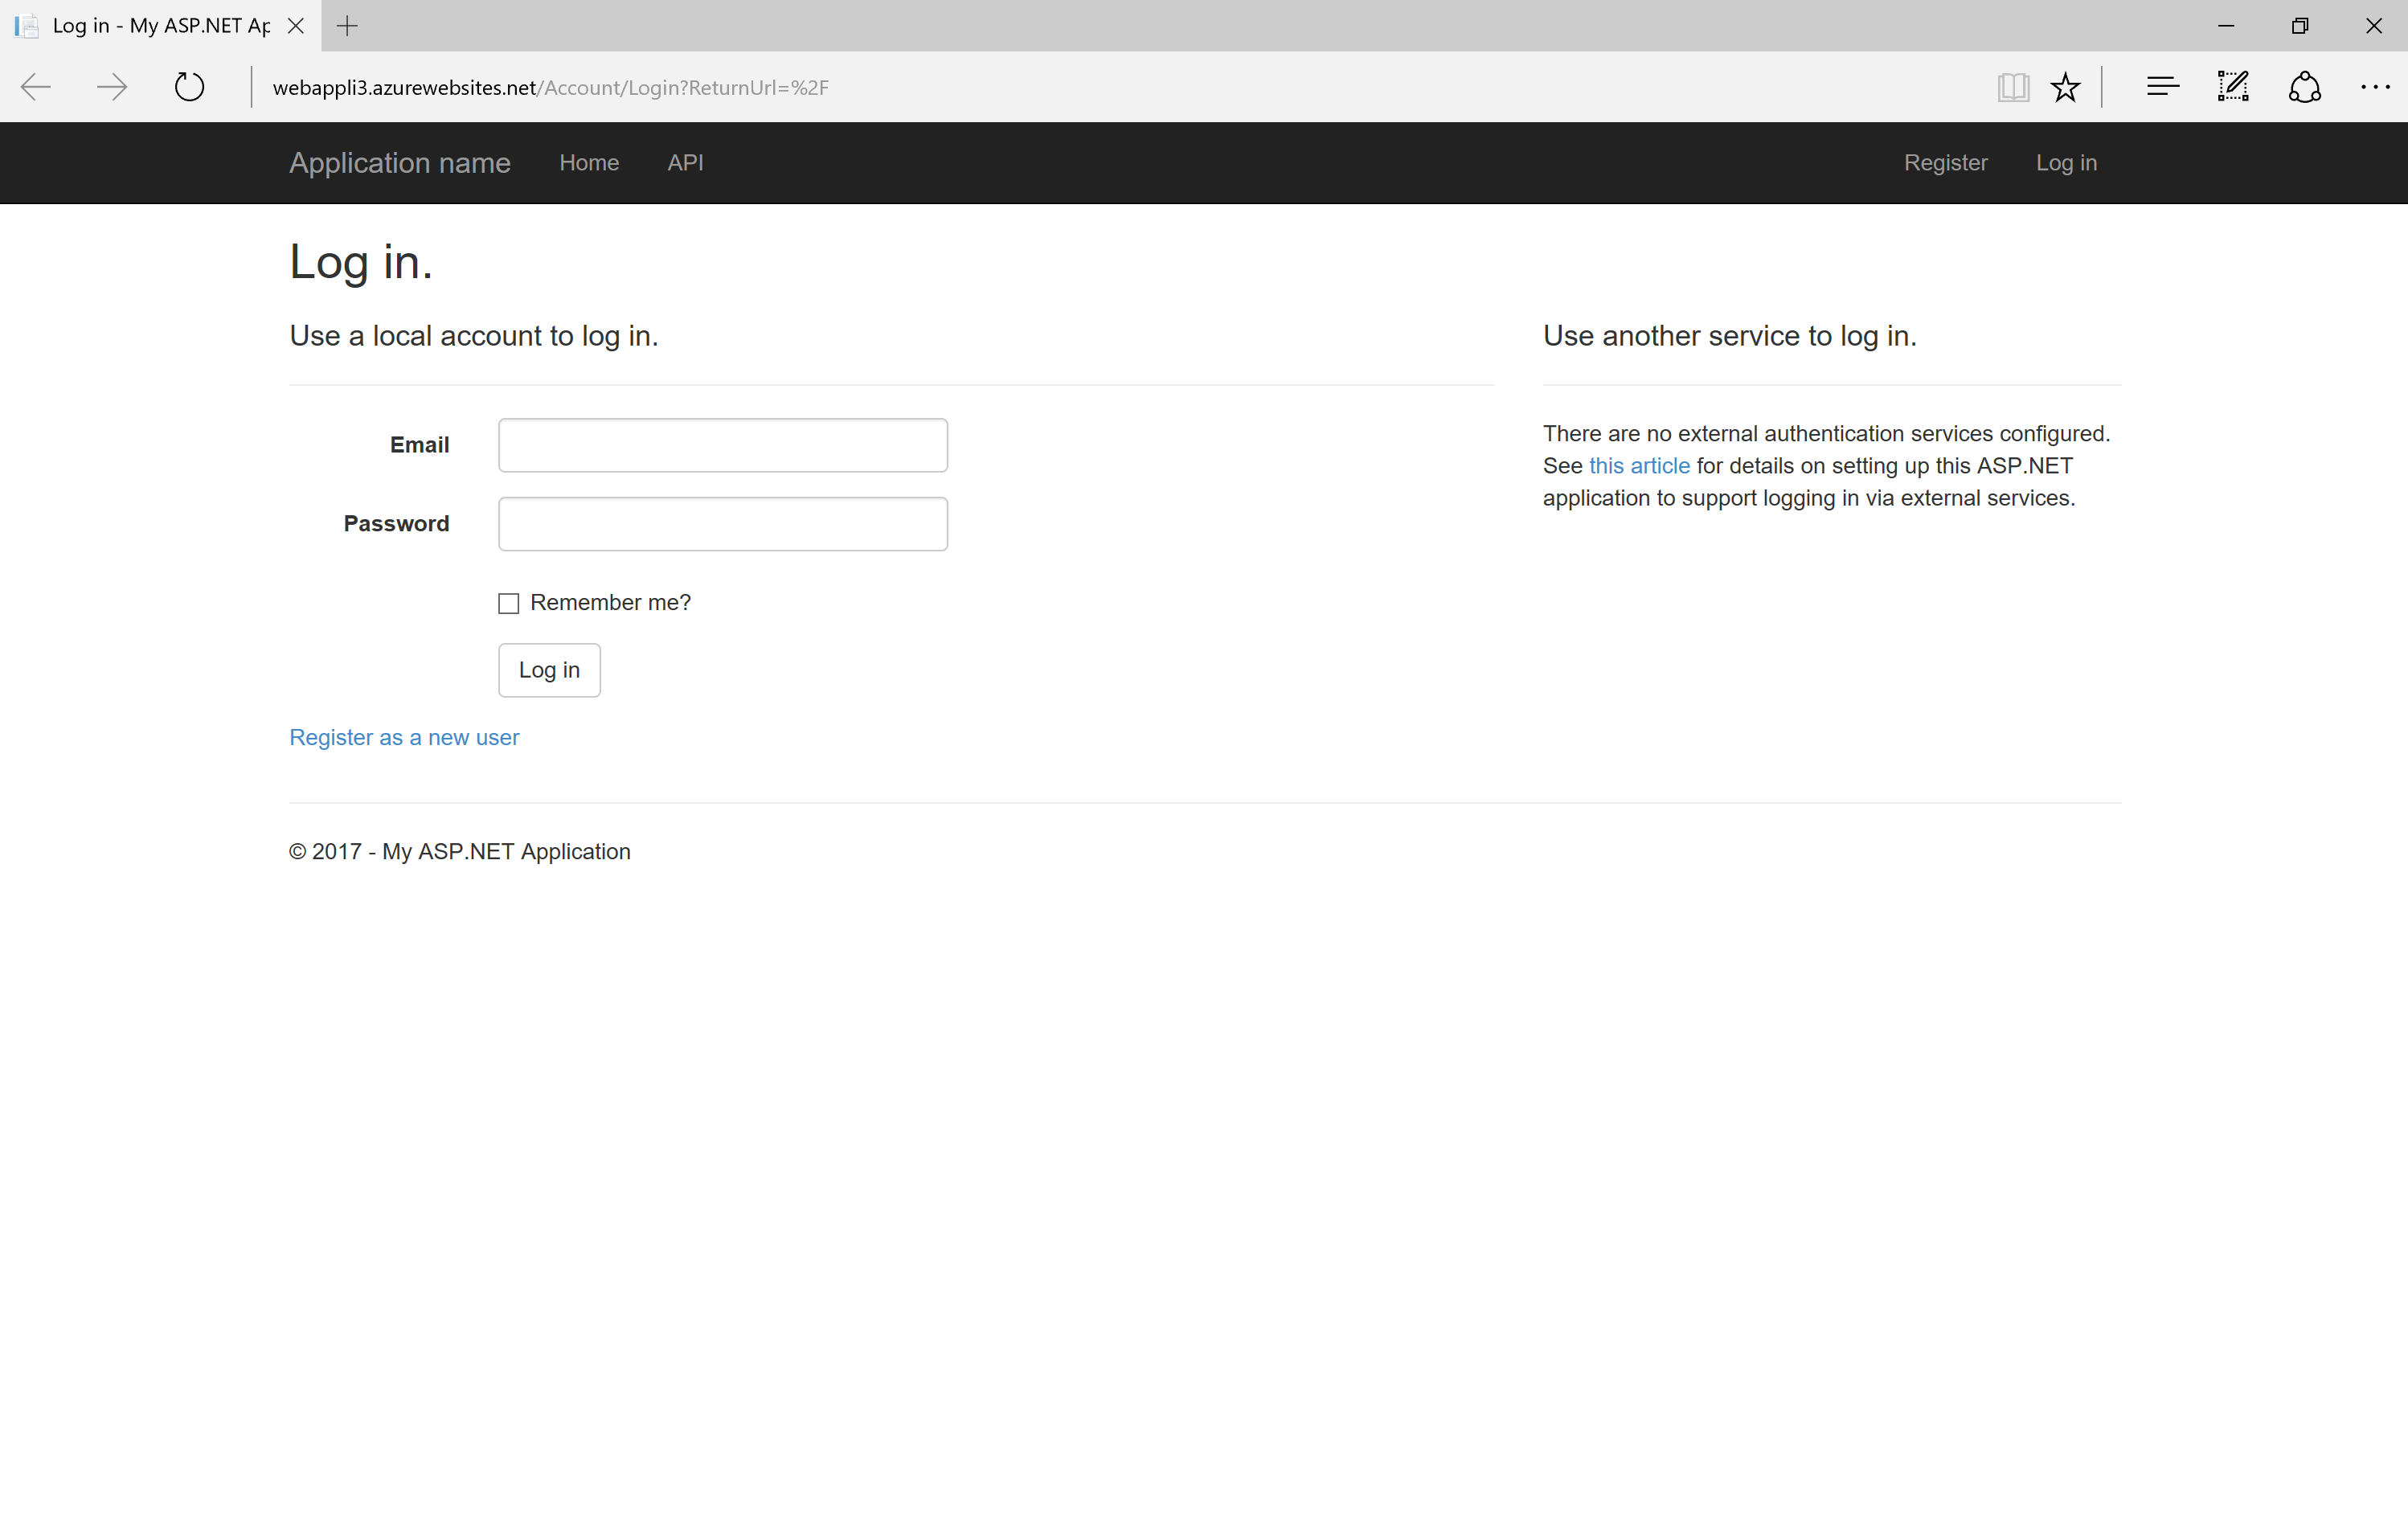Tick the Remember me checkbox
The image size is (2408, 1536).
coord(509,603)
